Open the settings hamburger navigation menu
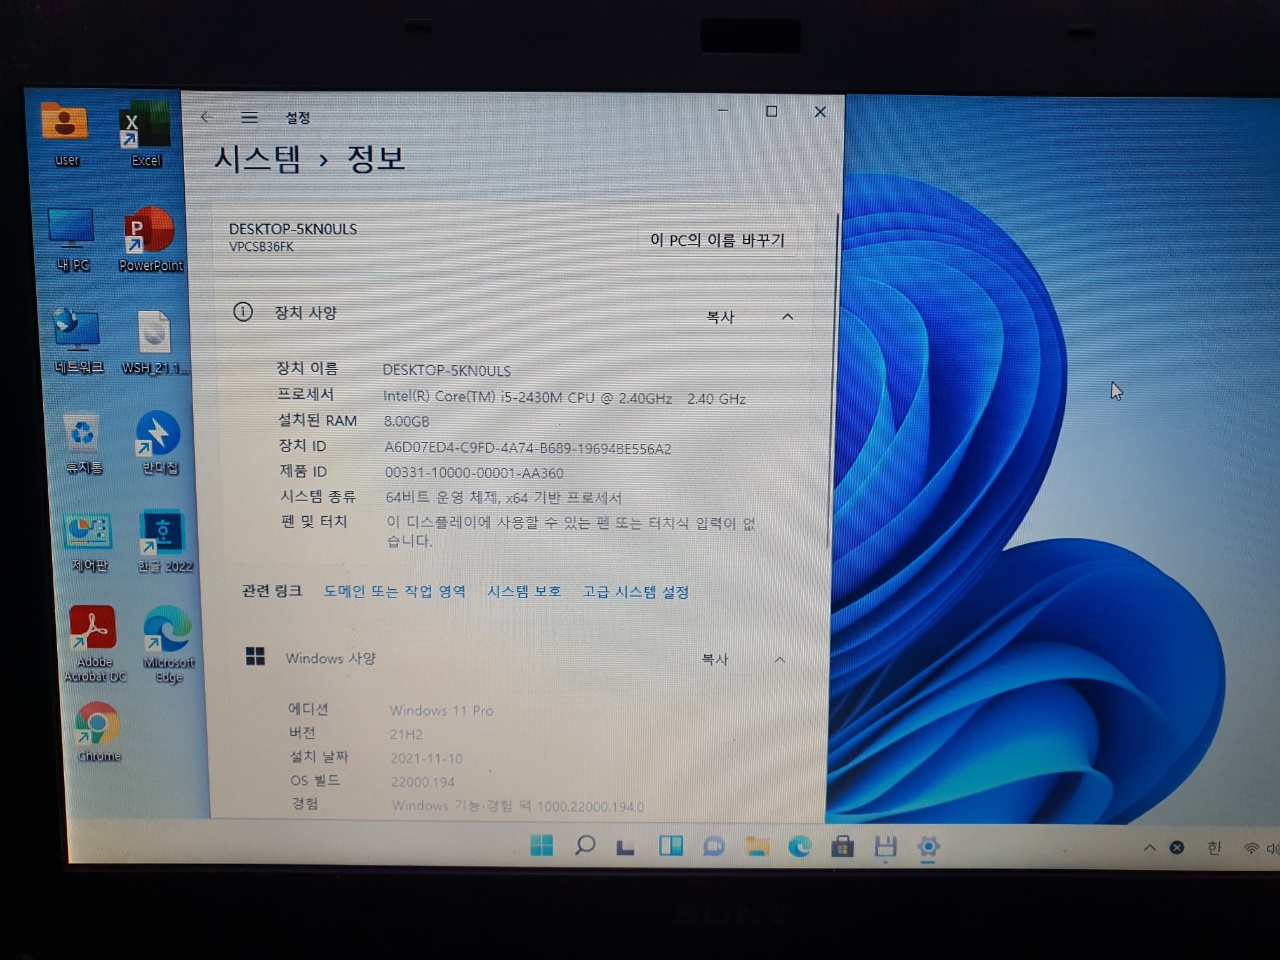This screenshot has height=960, width=1280. tap(250, 118)
